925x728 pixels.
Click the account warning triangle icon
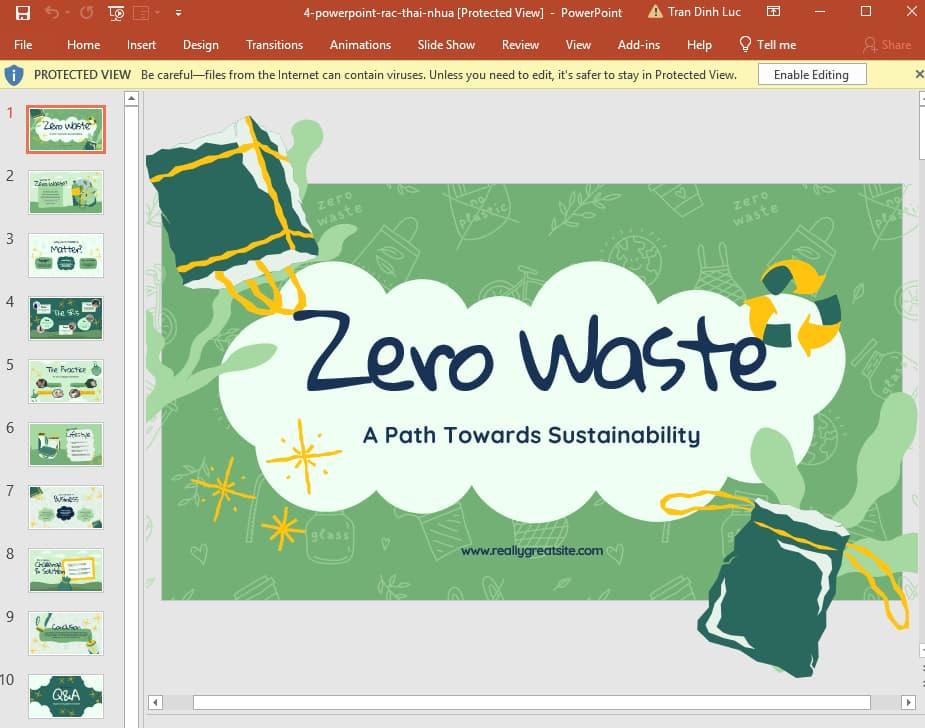655,13
